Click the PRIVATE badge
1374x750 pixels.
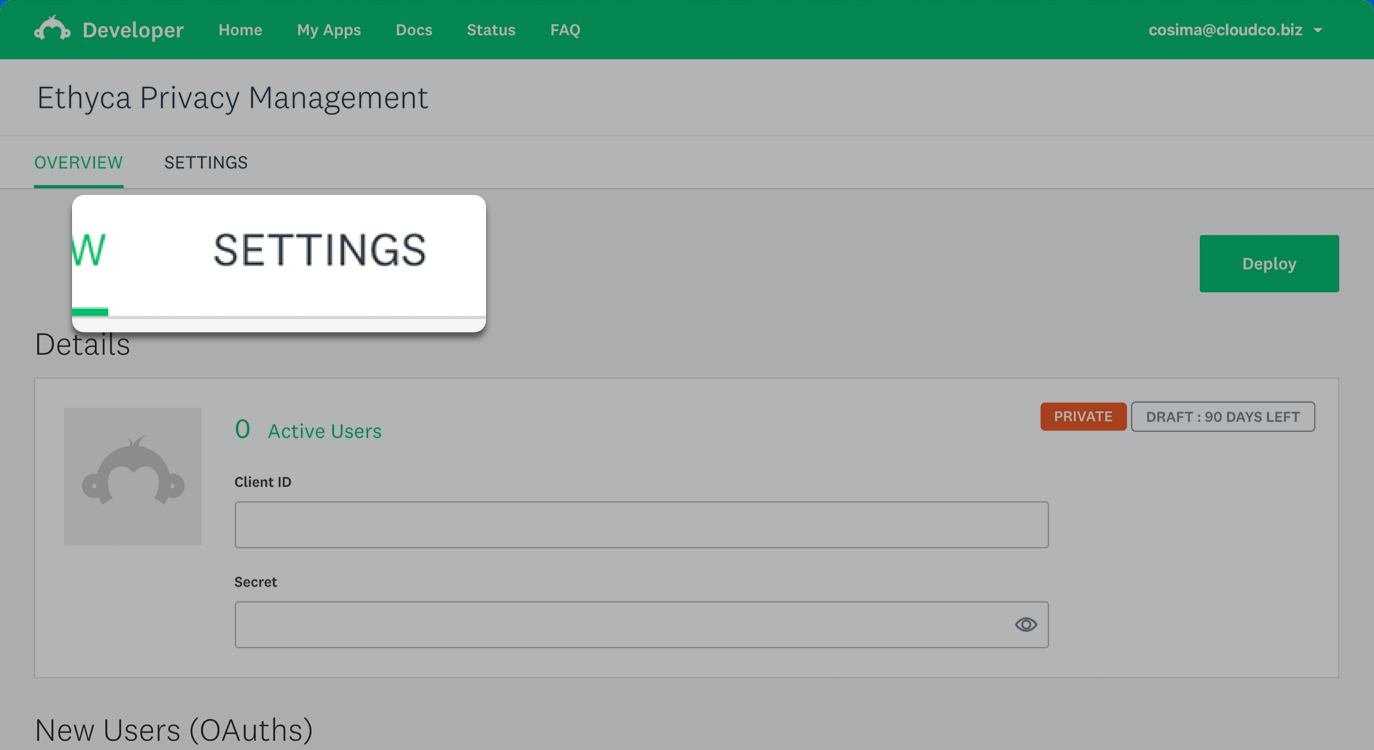pos(1083,417)
